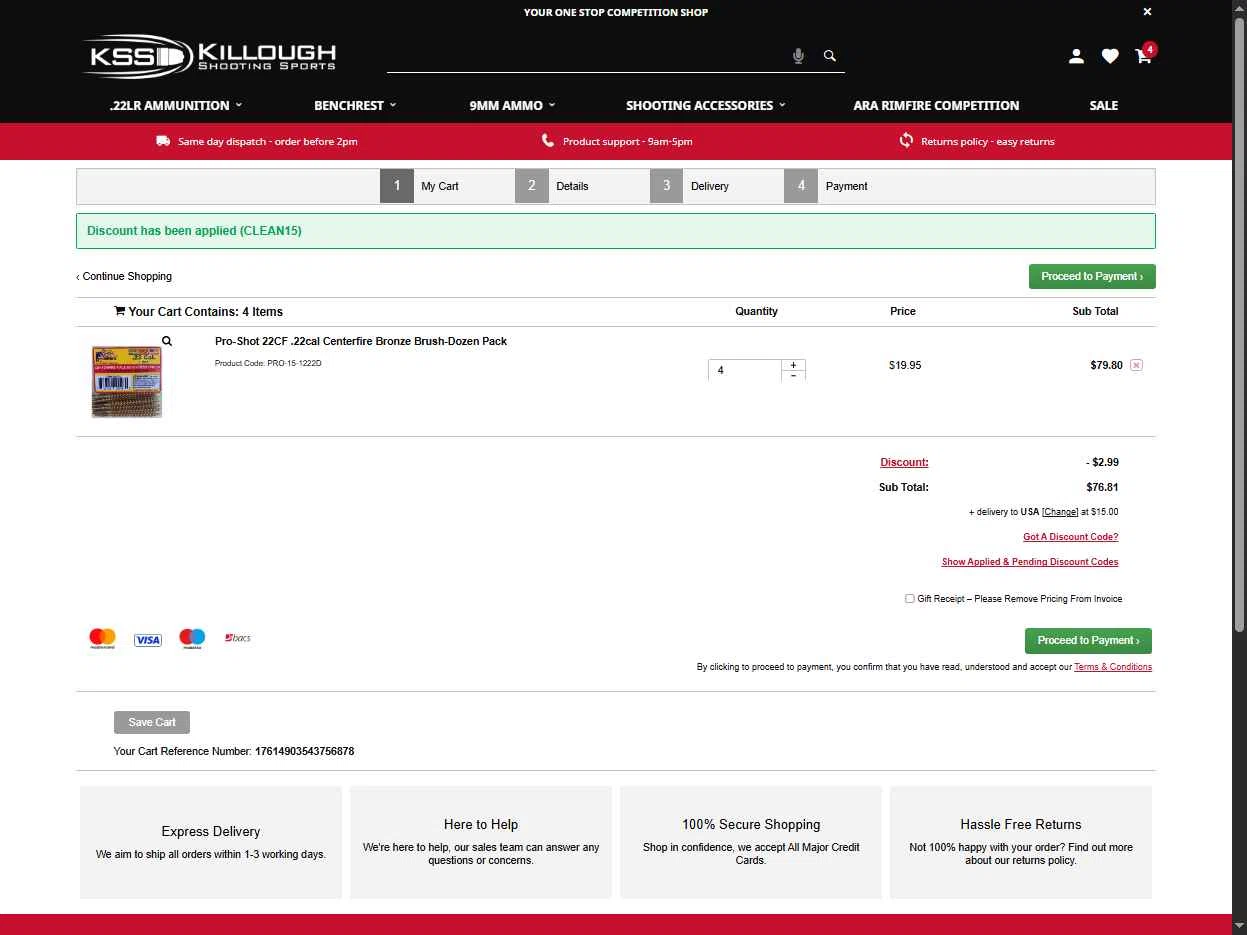1247x935 pixels.
Task: Click the upper Proceed to Payment button
Action: [x=1092, y=276]
